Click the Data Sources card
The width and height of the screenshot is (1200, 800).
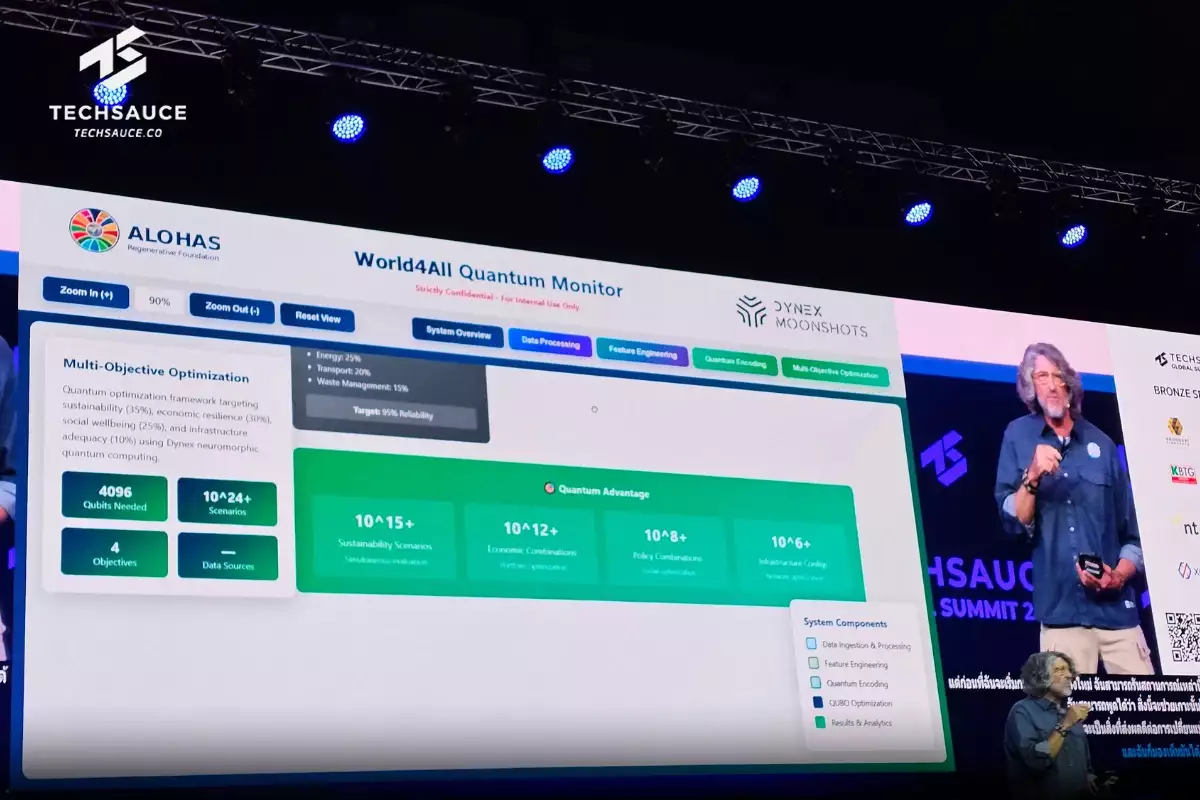[x=228, y=557]
